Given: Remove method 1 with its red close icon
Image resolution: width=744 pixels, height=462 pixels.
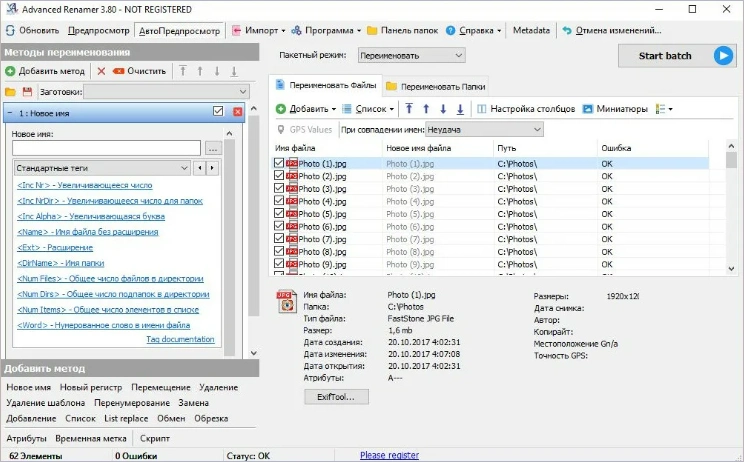Looking at the screenshot, I should pyautogui.click(x=237, y=113).
